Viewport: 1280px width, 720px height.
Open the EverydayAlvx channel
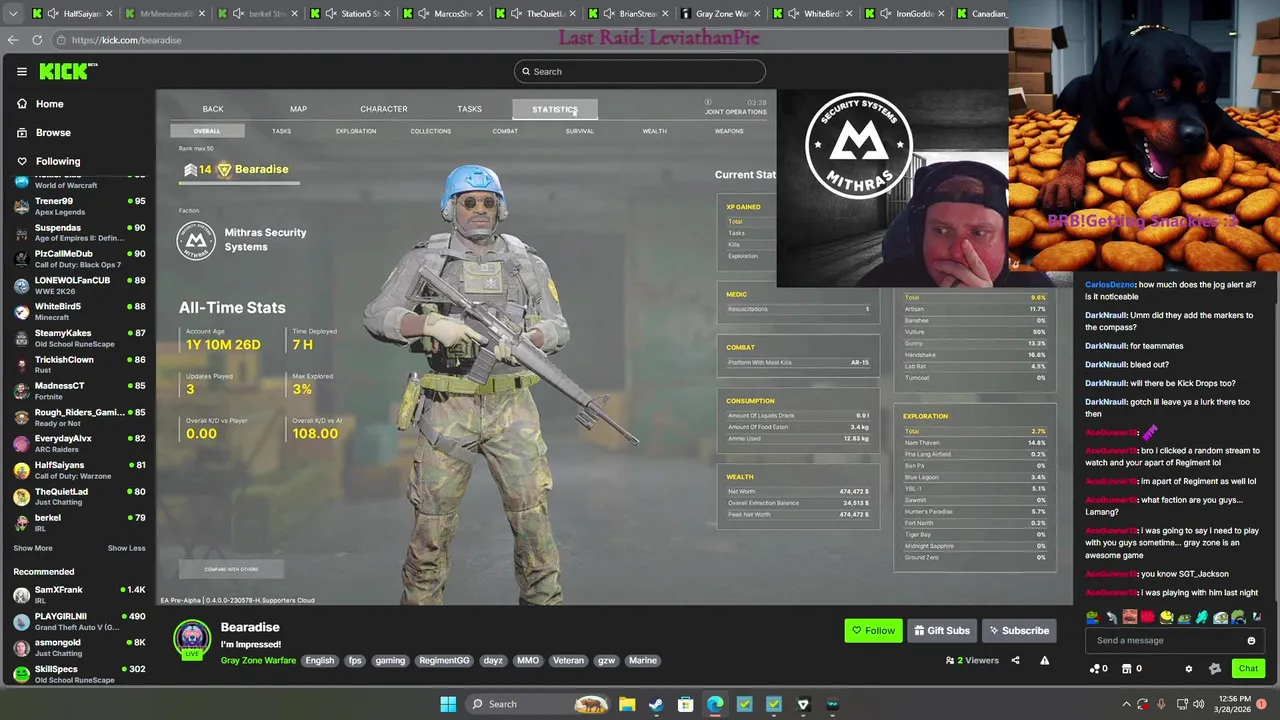(x=78, y=444)
